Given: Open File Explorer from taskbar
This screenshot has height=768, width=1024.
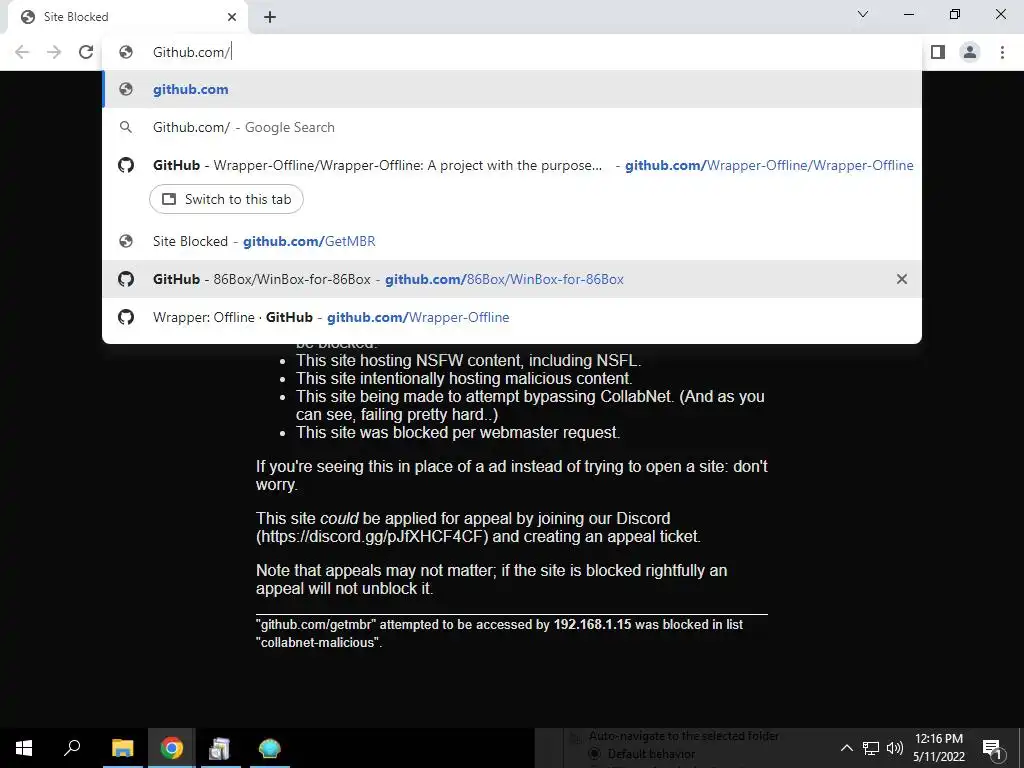Looking at the screenshot, I should (x=123, y=748).
